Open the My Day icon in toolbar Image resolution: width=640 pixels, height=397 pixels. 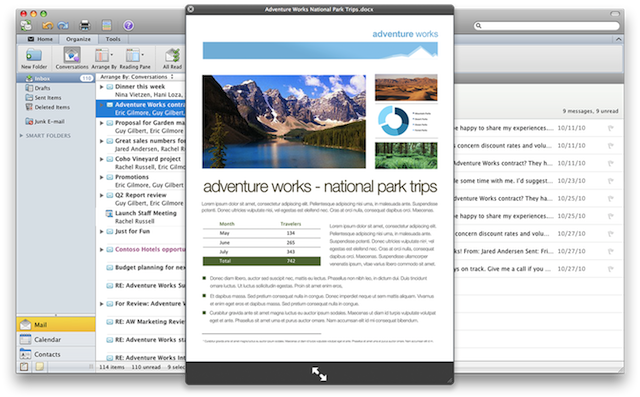point(107,25)
